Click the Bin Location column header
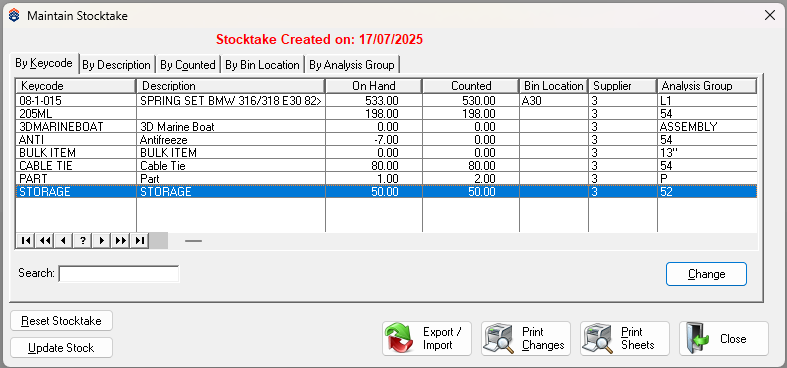The image size is (787, 368). click(554, 86)
